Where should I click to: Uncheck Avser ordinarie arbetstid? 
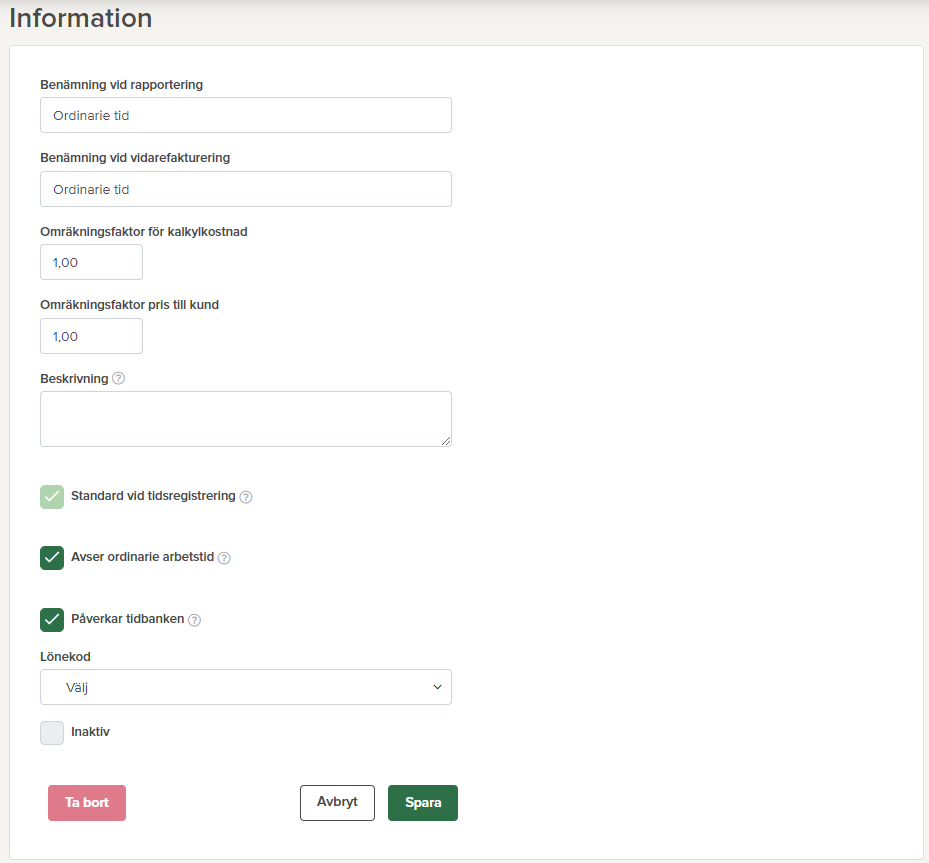[x=52, y=558]
